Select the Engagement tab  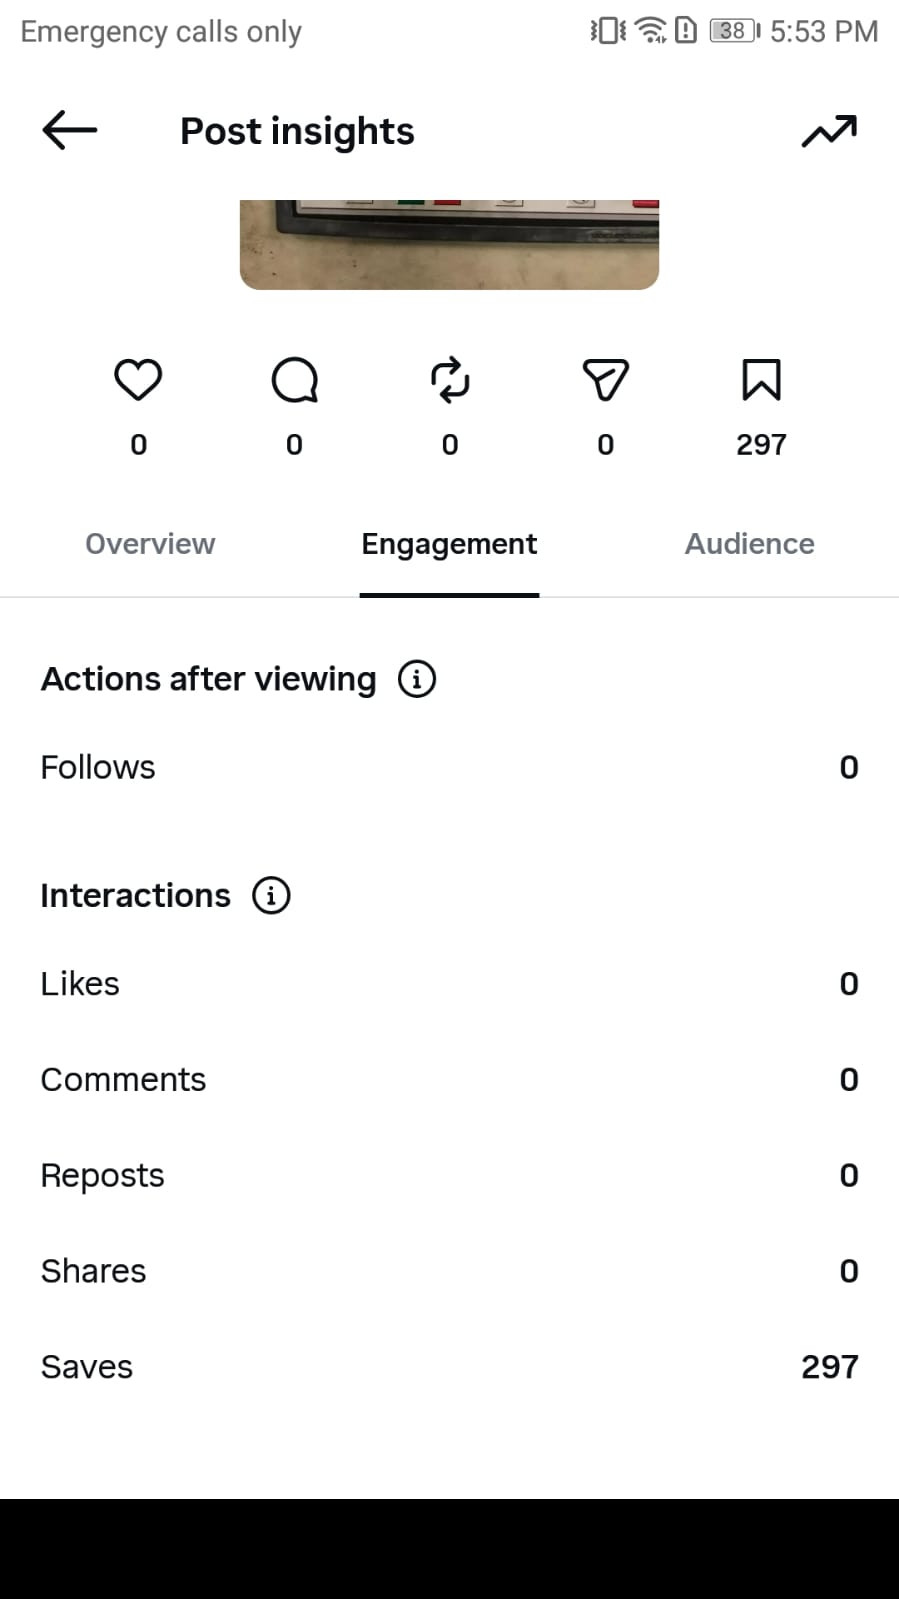pyautogui.click(x=449, y=544)
